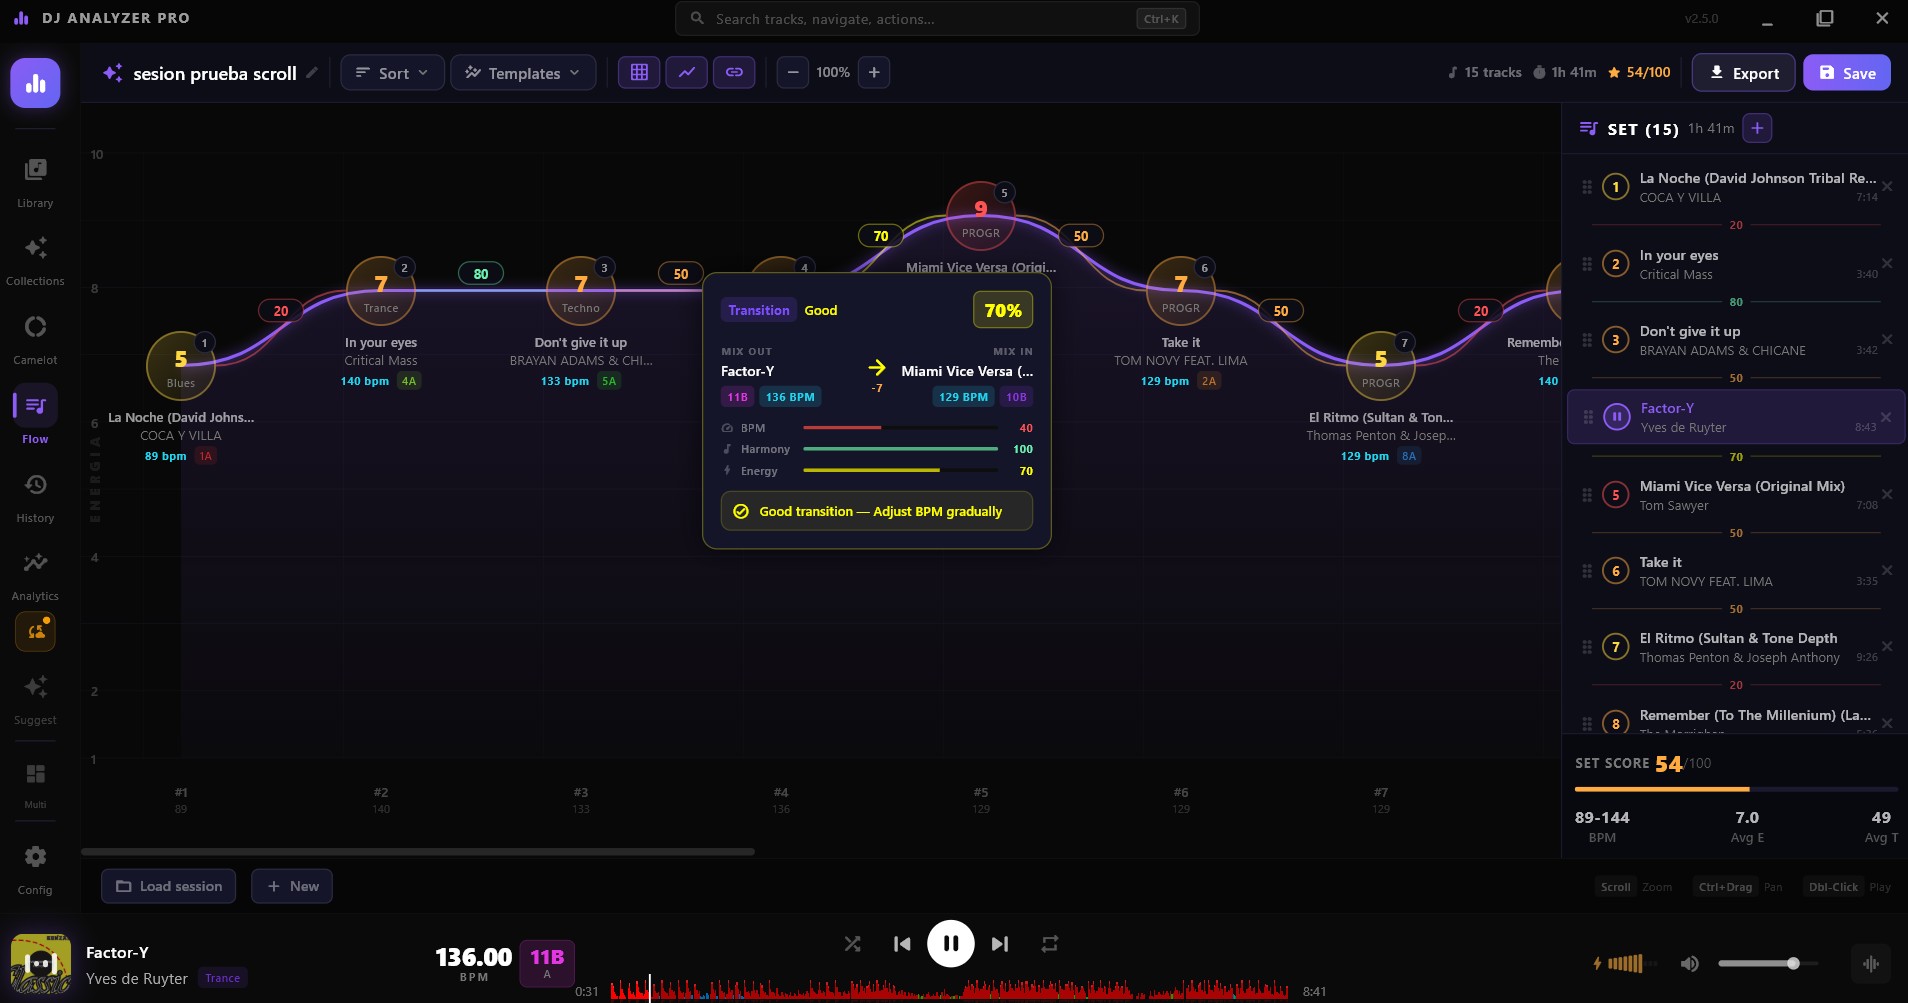The image size is (1908, 1003).
Task: Open the Analytics panel in sidebar
Action: 35,564
